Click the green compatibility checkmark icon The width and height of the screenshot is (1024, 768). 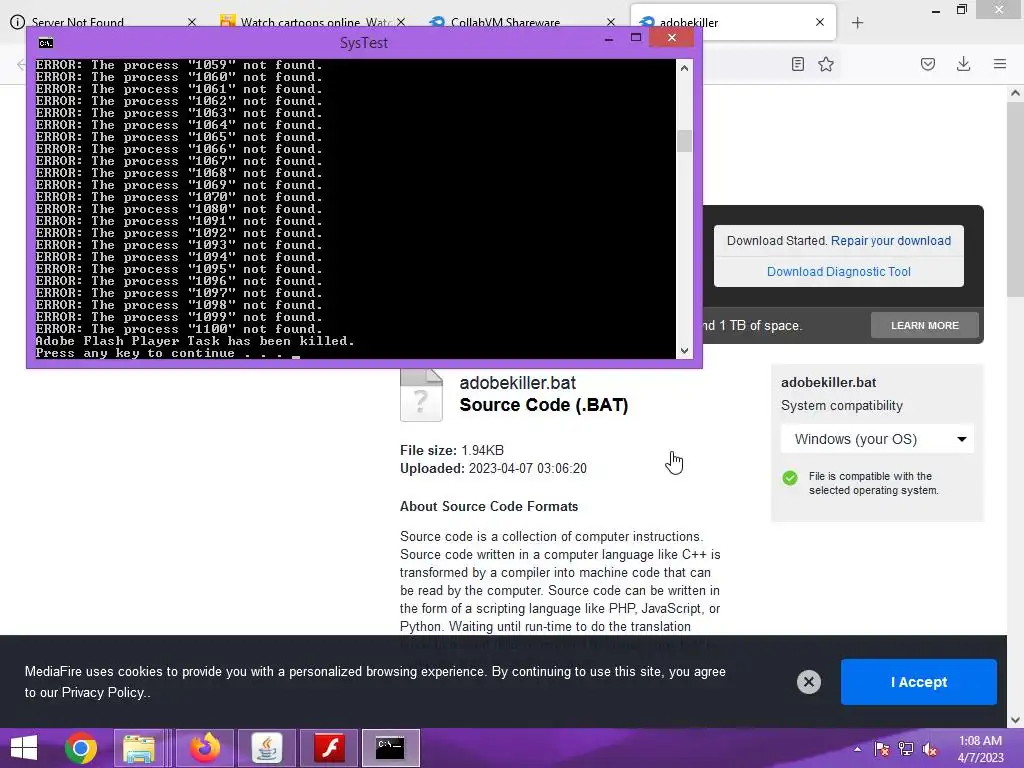pos(790,478)
